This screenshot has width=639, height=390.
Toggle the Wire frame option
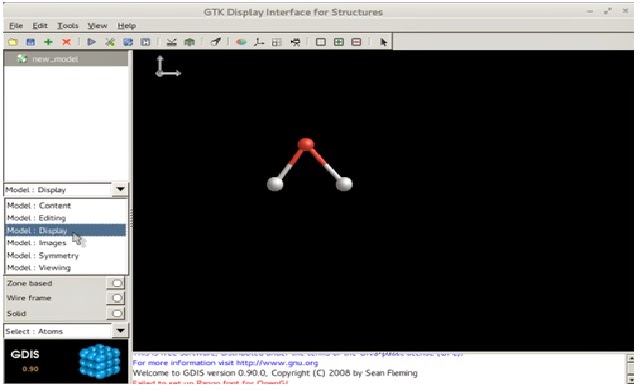pos(116,298)
